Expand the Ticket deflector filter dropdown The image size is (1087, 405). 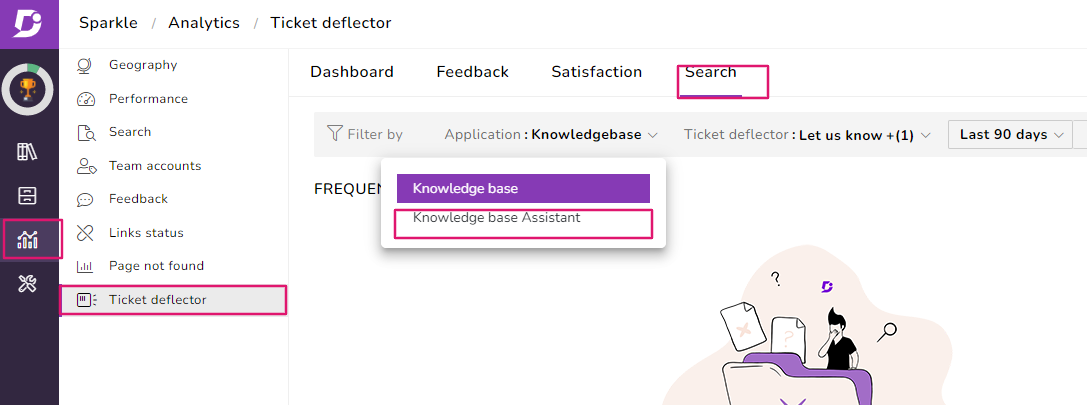806,135
